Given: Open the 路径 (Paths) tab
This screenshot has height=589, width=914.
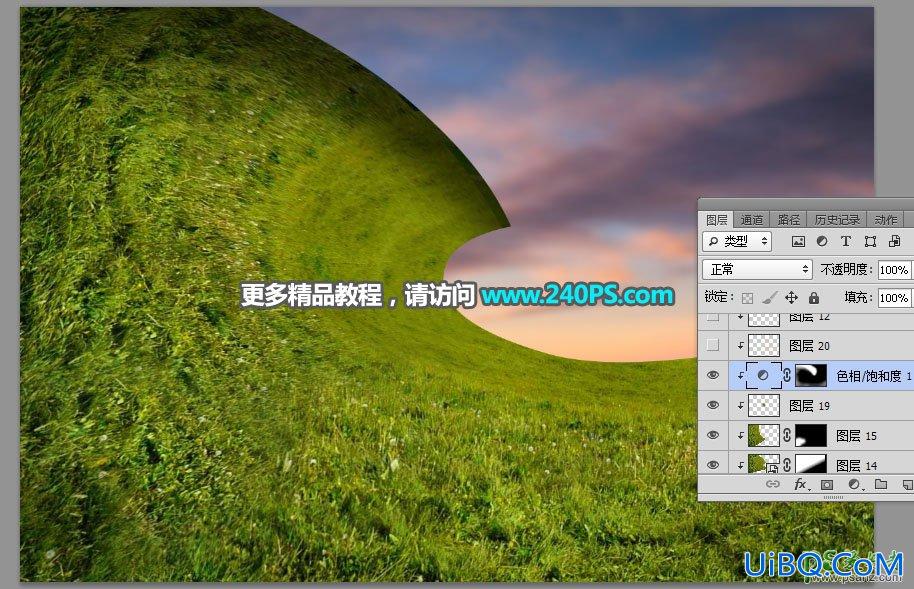Looking at the screenshot, I should tap(788, 220).
